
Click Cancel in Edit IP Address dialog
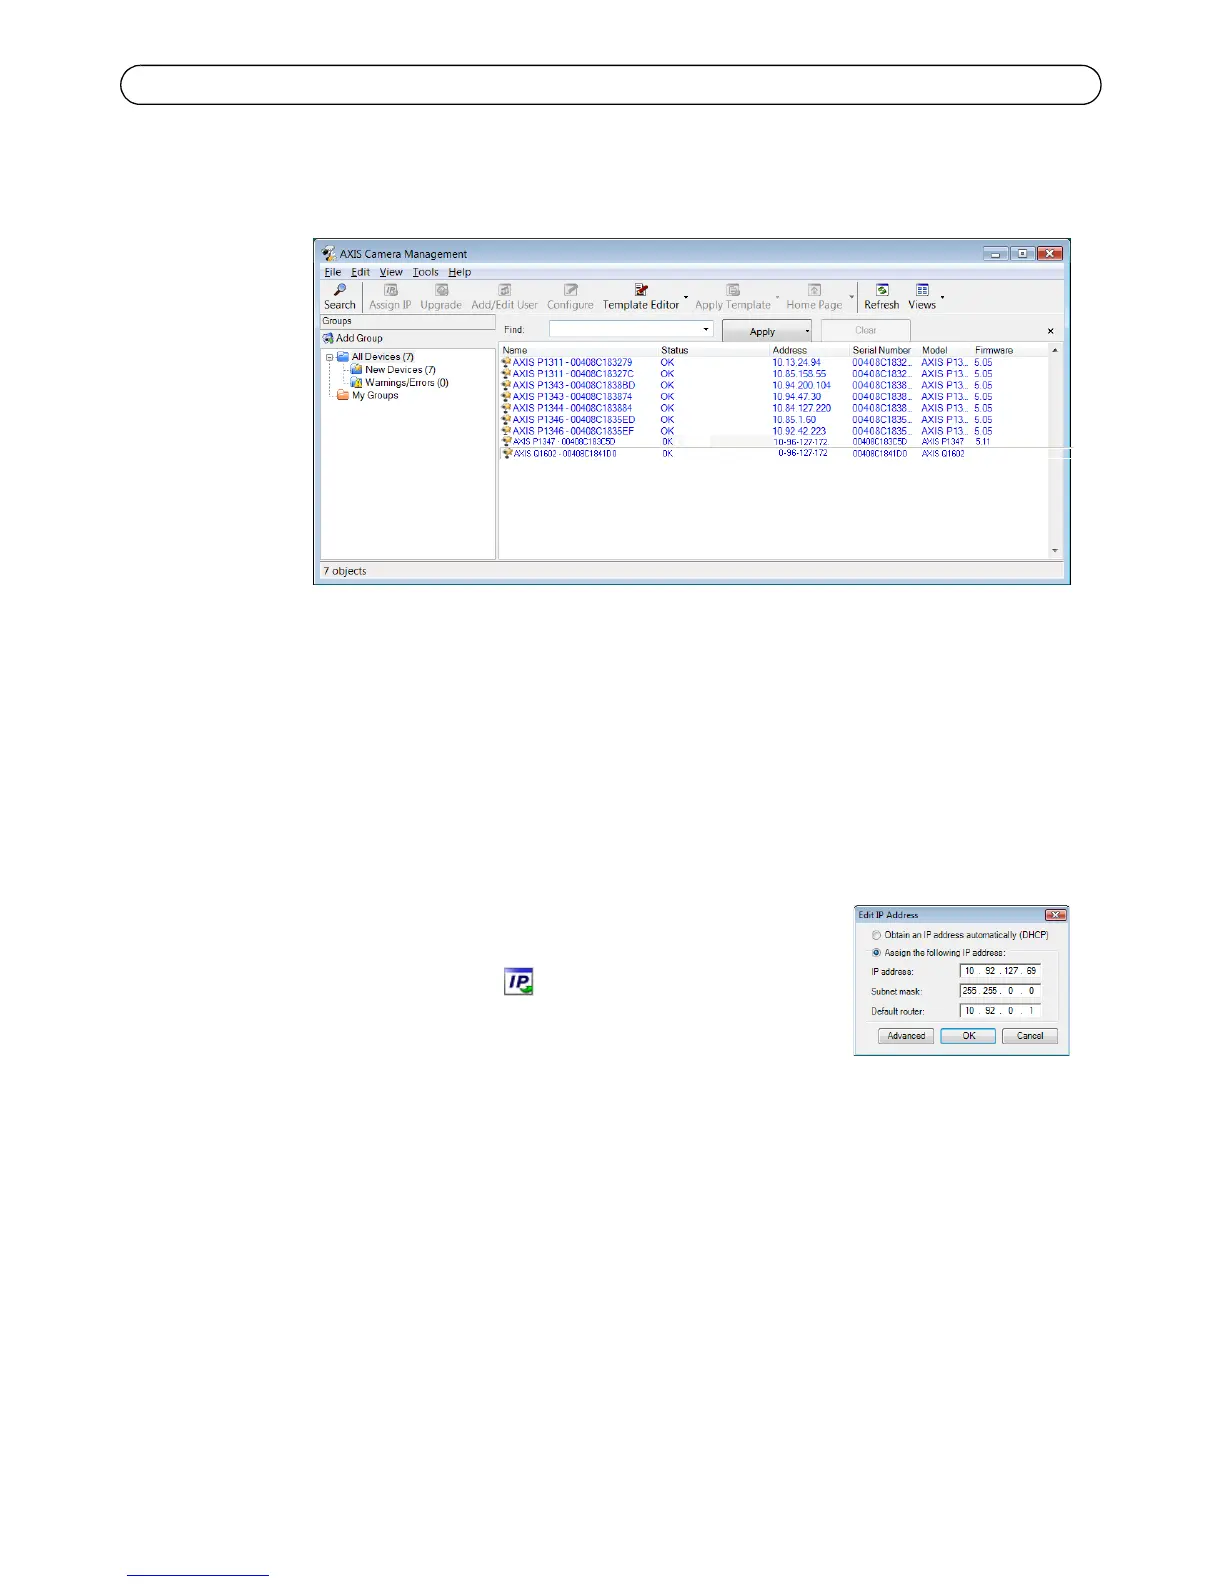pos(1030,1036)
